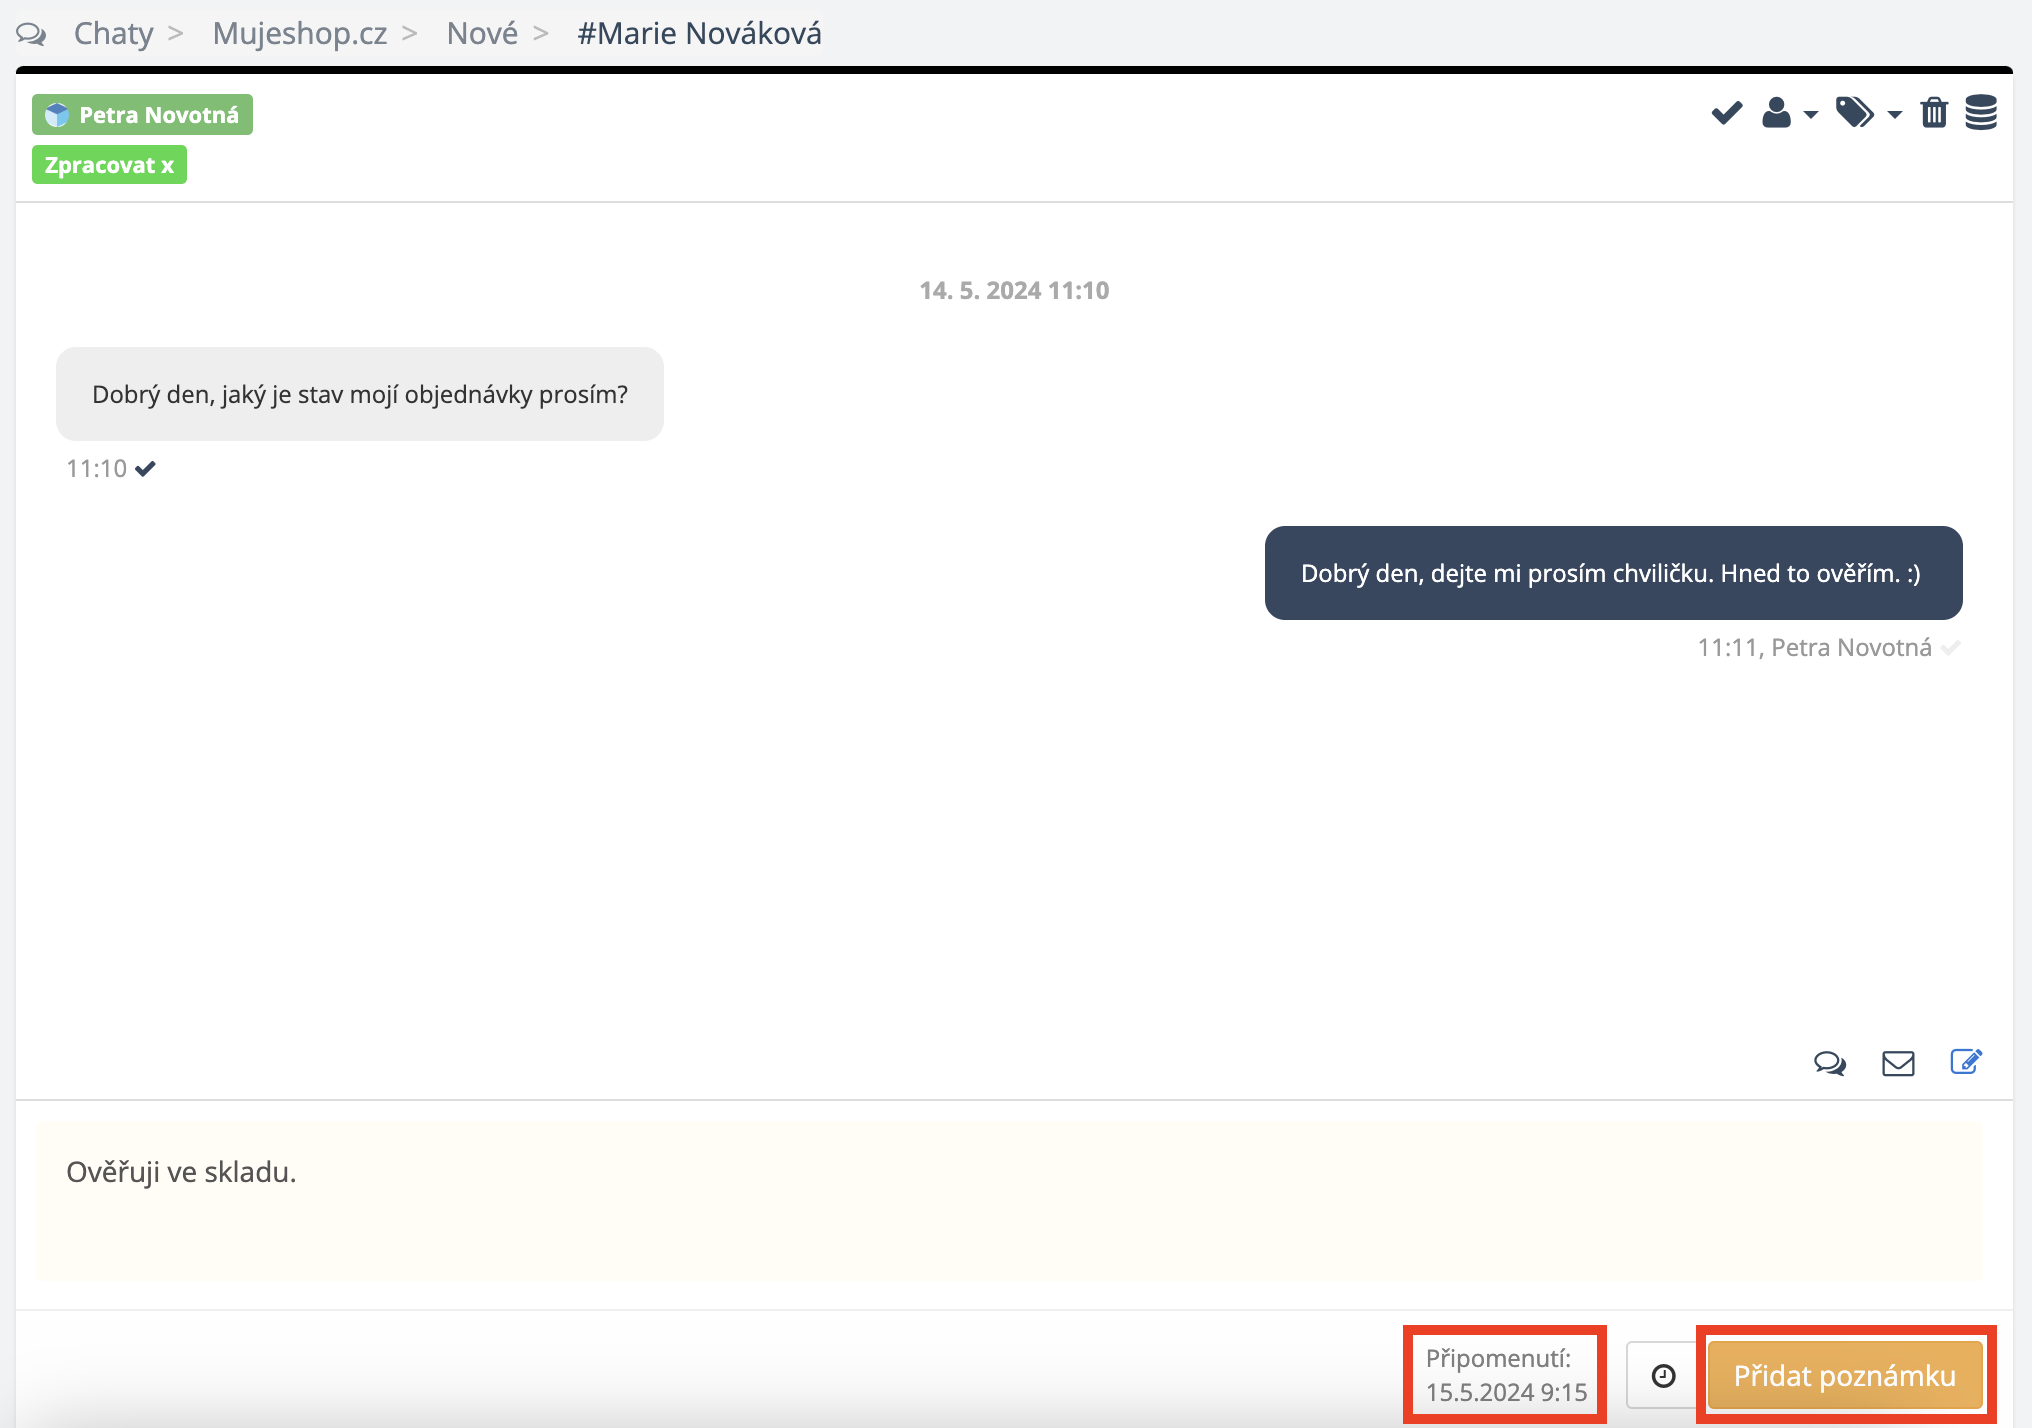The image size is (2032, 1428).
Task: Click the checkmark resolve chat icon
Action: tap(1726, 113)
